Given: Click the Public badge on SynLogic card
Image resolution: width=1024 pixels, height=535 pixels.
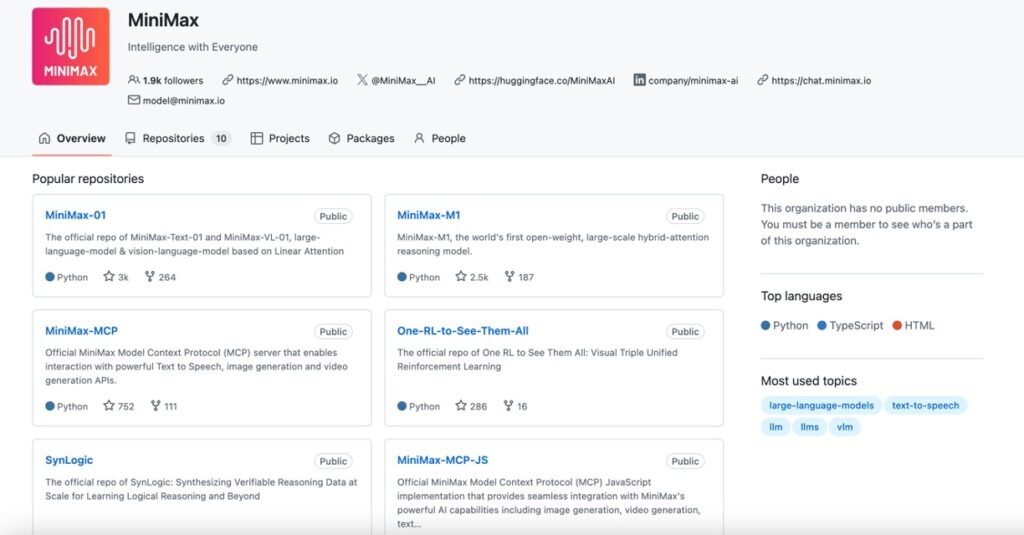Looking at the screenshot, I should [x=333, y=461].
